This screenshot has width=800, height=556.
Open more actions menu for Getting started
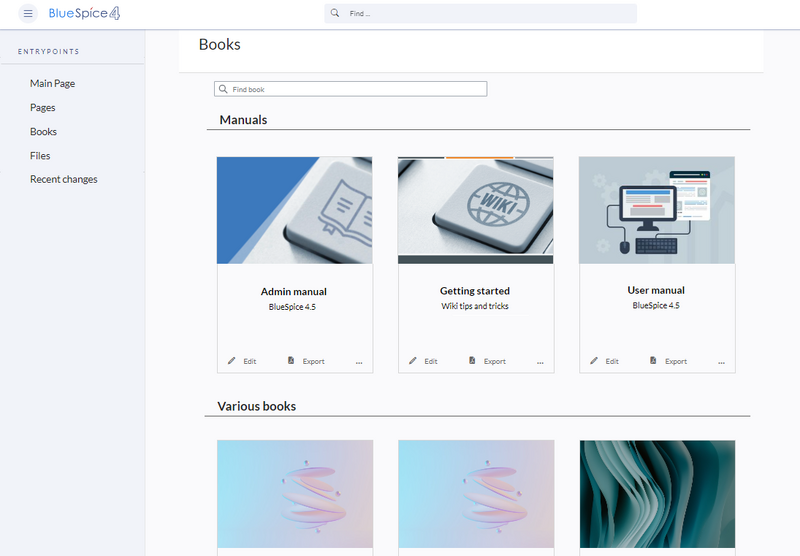click(x=539, y=362)
